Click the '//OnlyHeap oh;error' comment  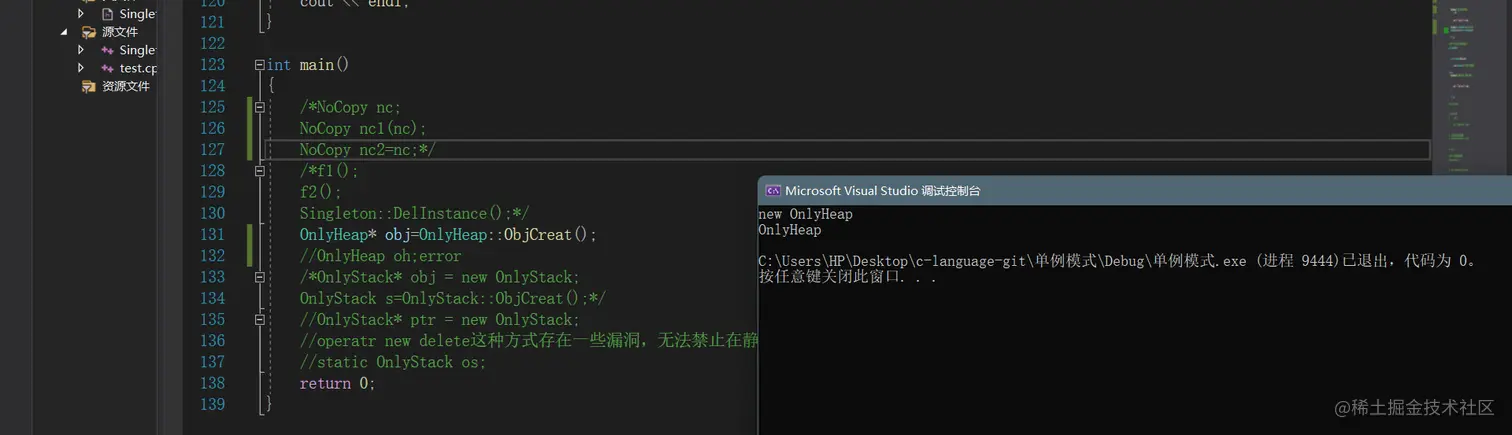380,256
